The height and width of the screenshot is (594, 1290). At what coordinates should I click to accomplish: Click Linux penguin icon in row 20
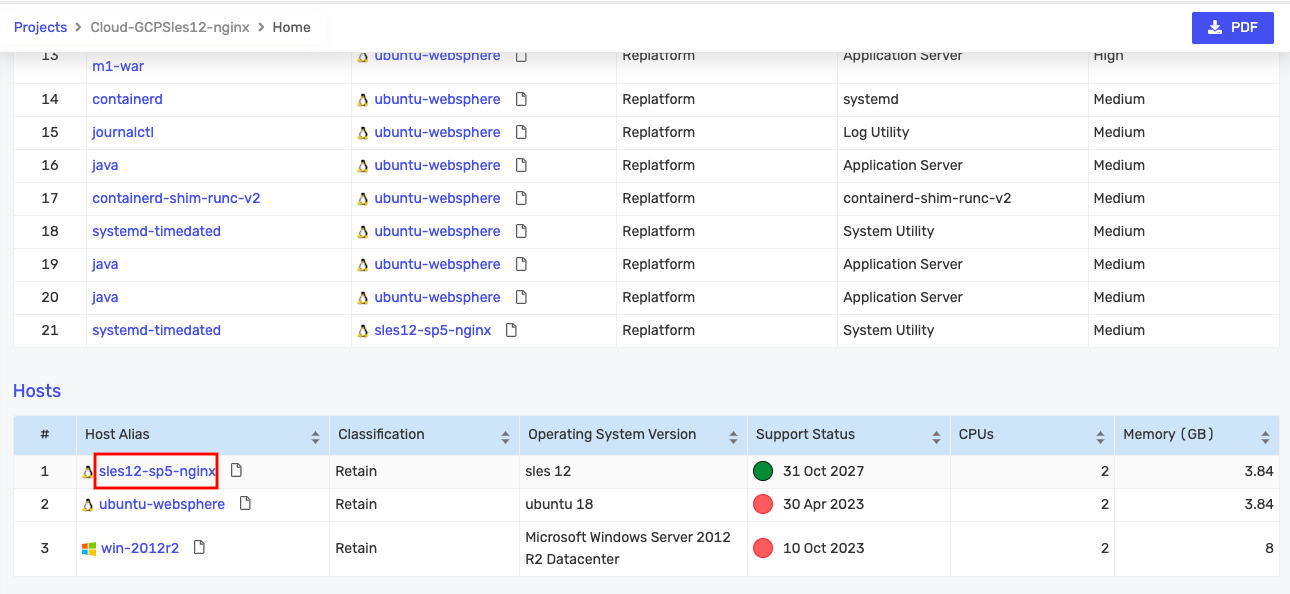[x=363, y=297]
